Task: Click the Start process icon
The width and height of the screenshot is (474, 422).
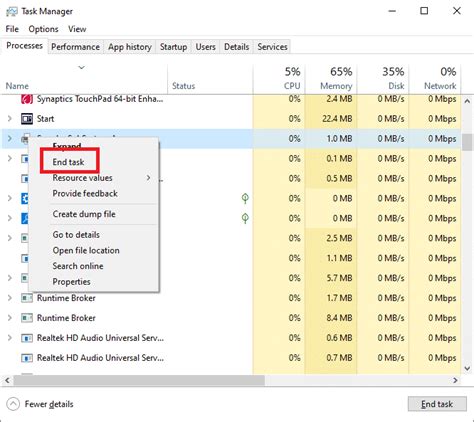Action: pos(27,119)
